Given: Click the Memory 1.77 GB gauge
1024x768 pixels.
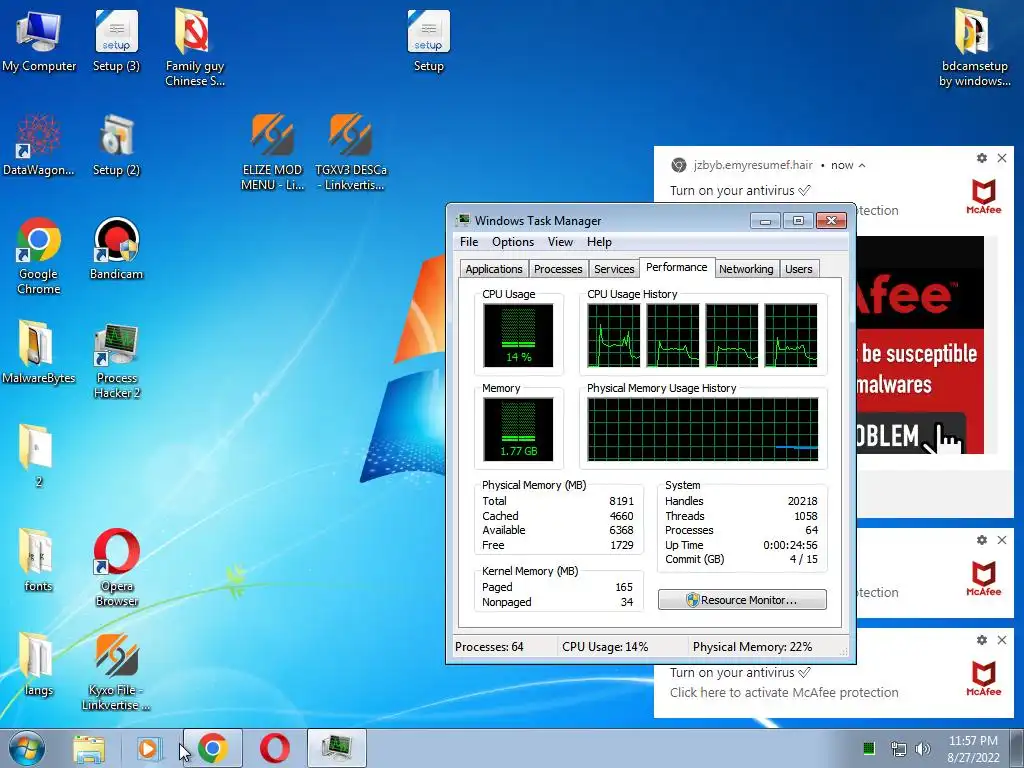Looking at the screenshot, I should tap(518, 429).
